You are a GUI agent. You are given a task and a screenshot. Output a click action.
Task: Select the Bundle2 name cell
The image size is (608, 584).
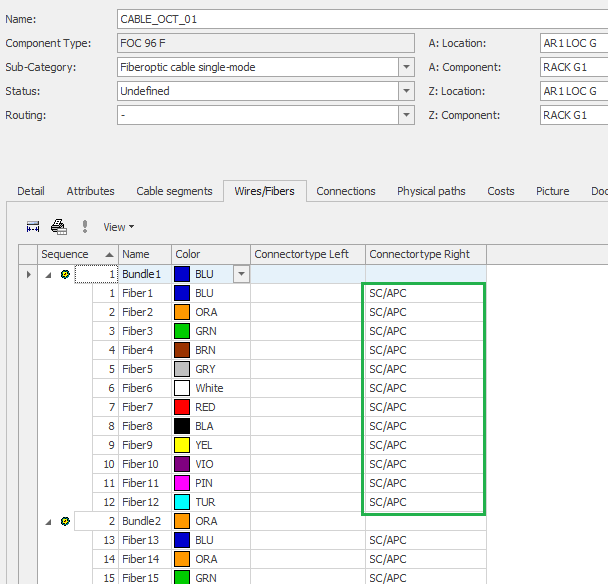point(145,521)
